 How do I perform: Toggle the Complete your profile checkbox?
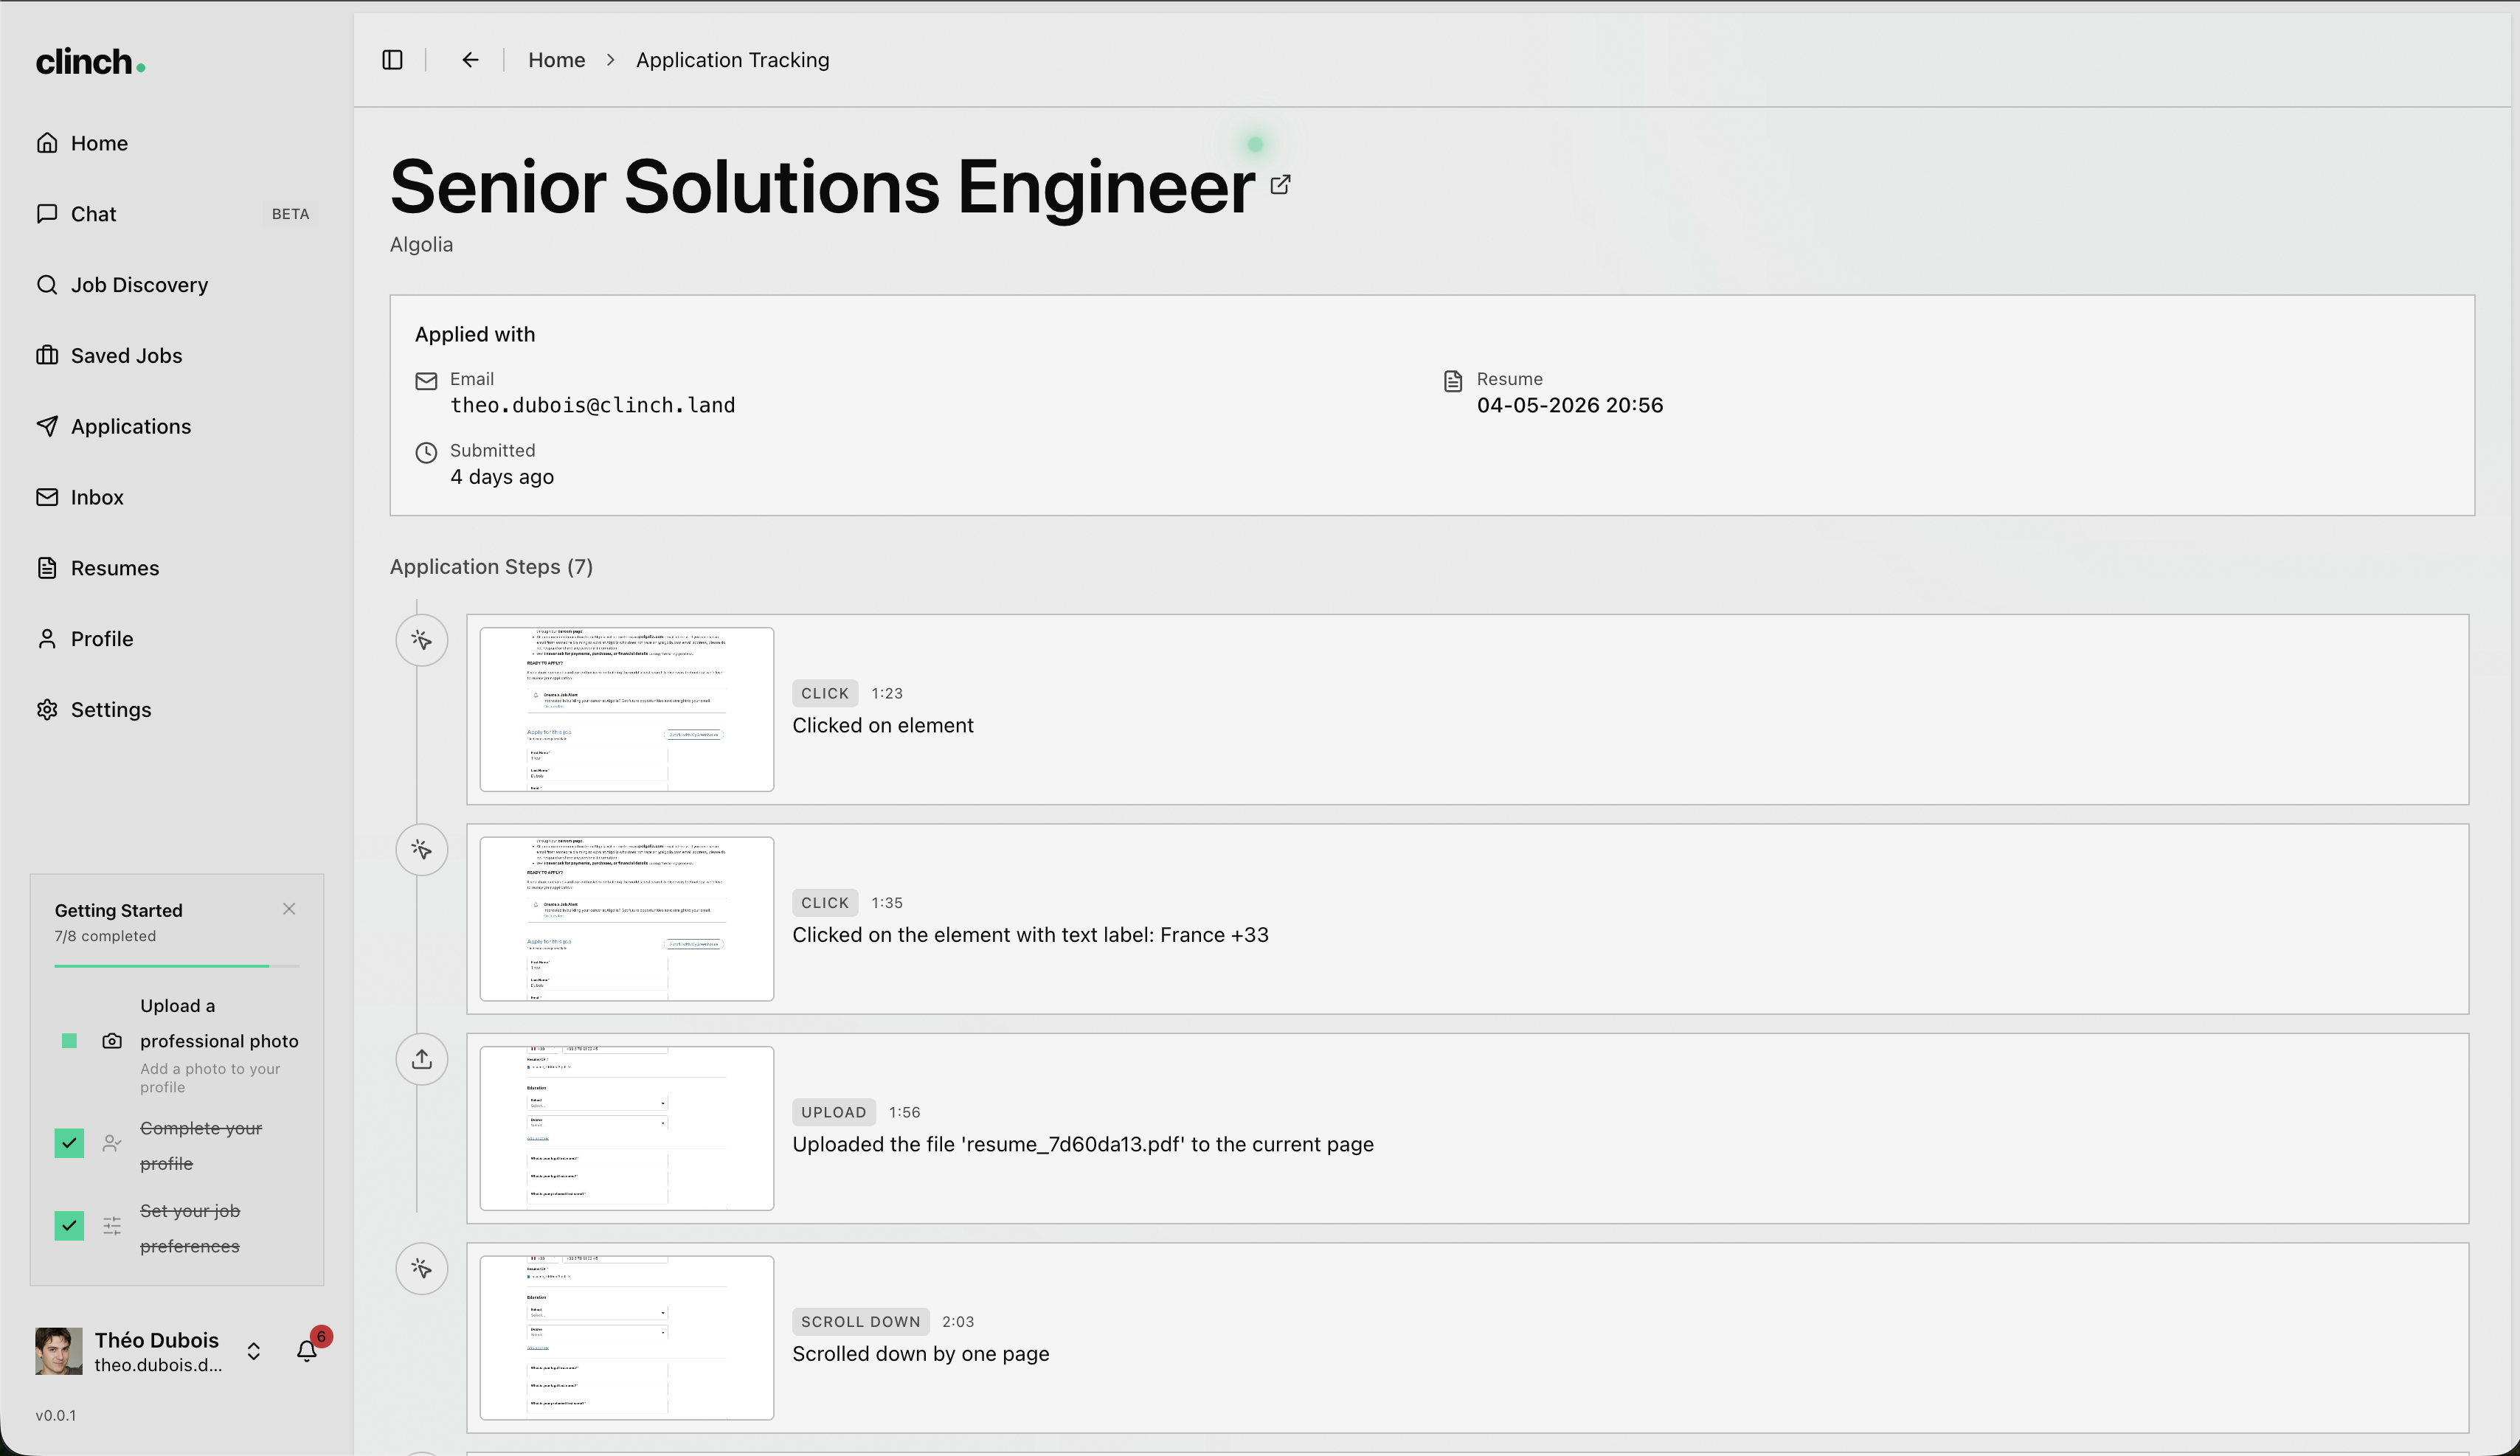69,1143
